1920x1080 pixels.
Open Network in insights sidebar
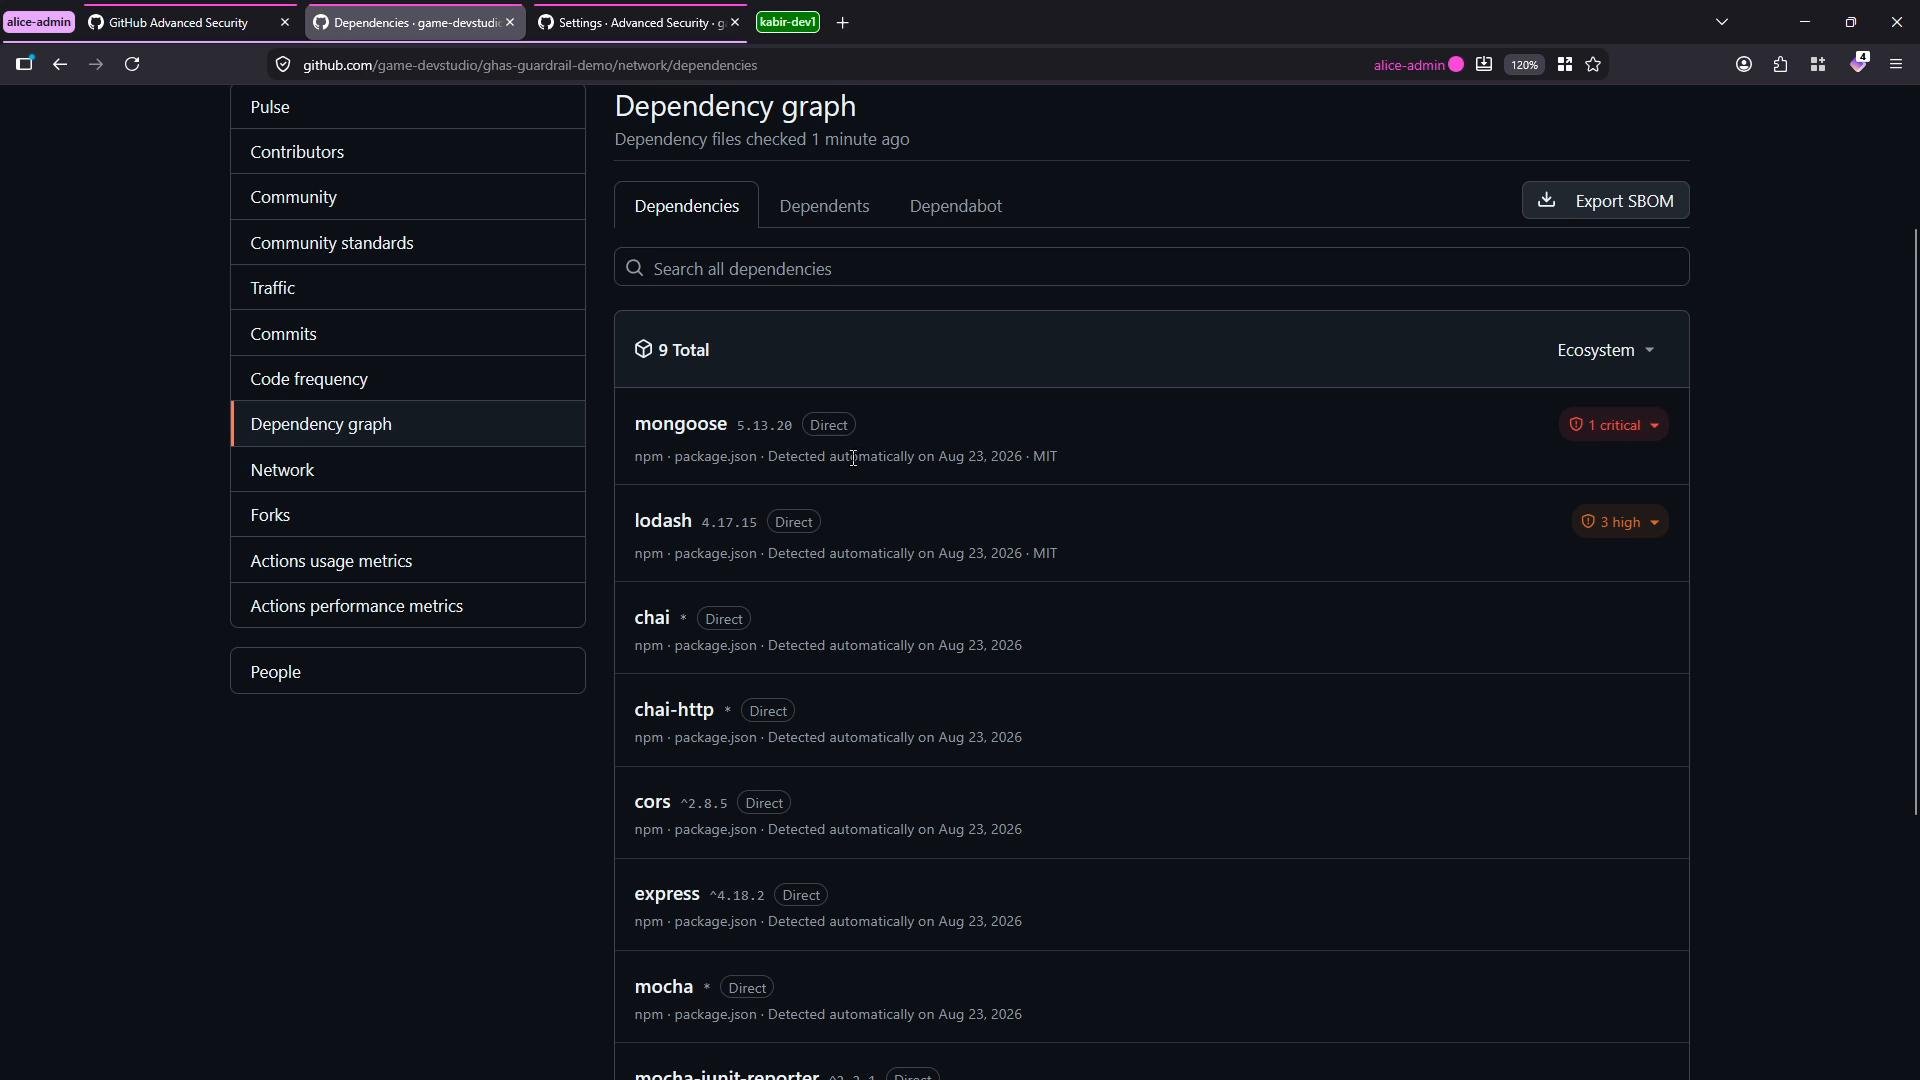(x=408, y=470)
